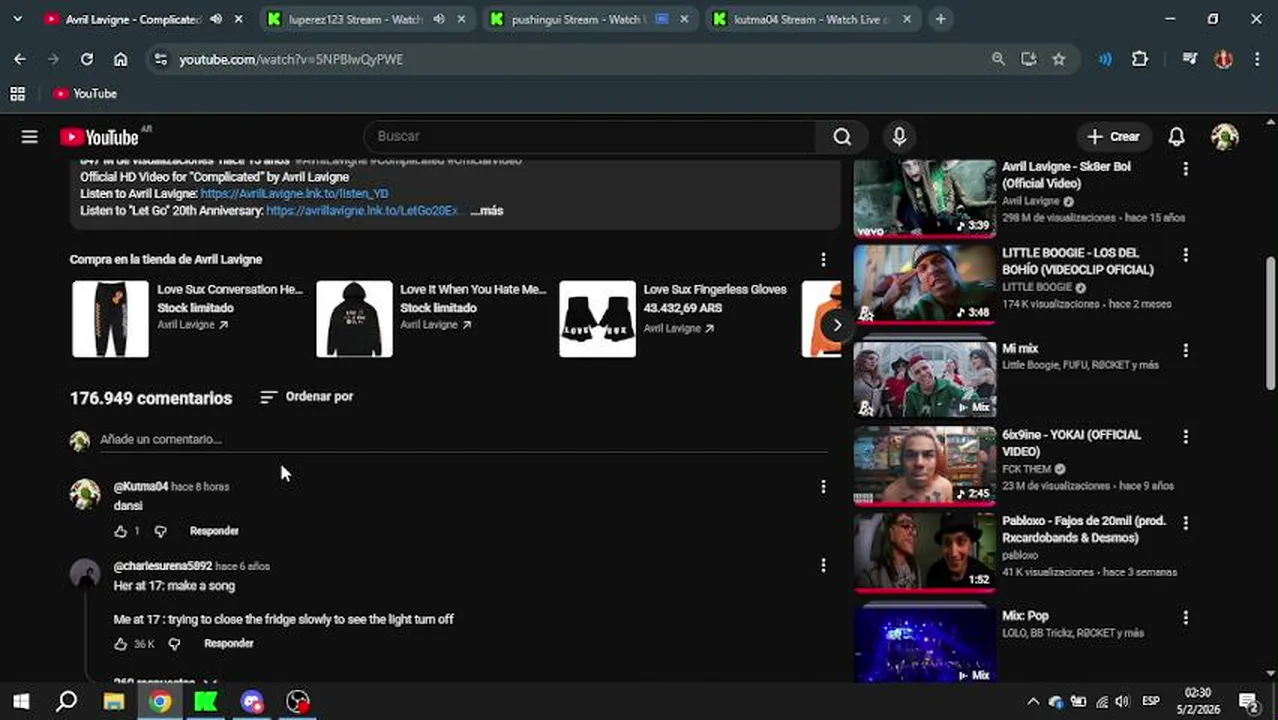Click the page vertical scrollbar

coord(1270,322)
